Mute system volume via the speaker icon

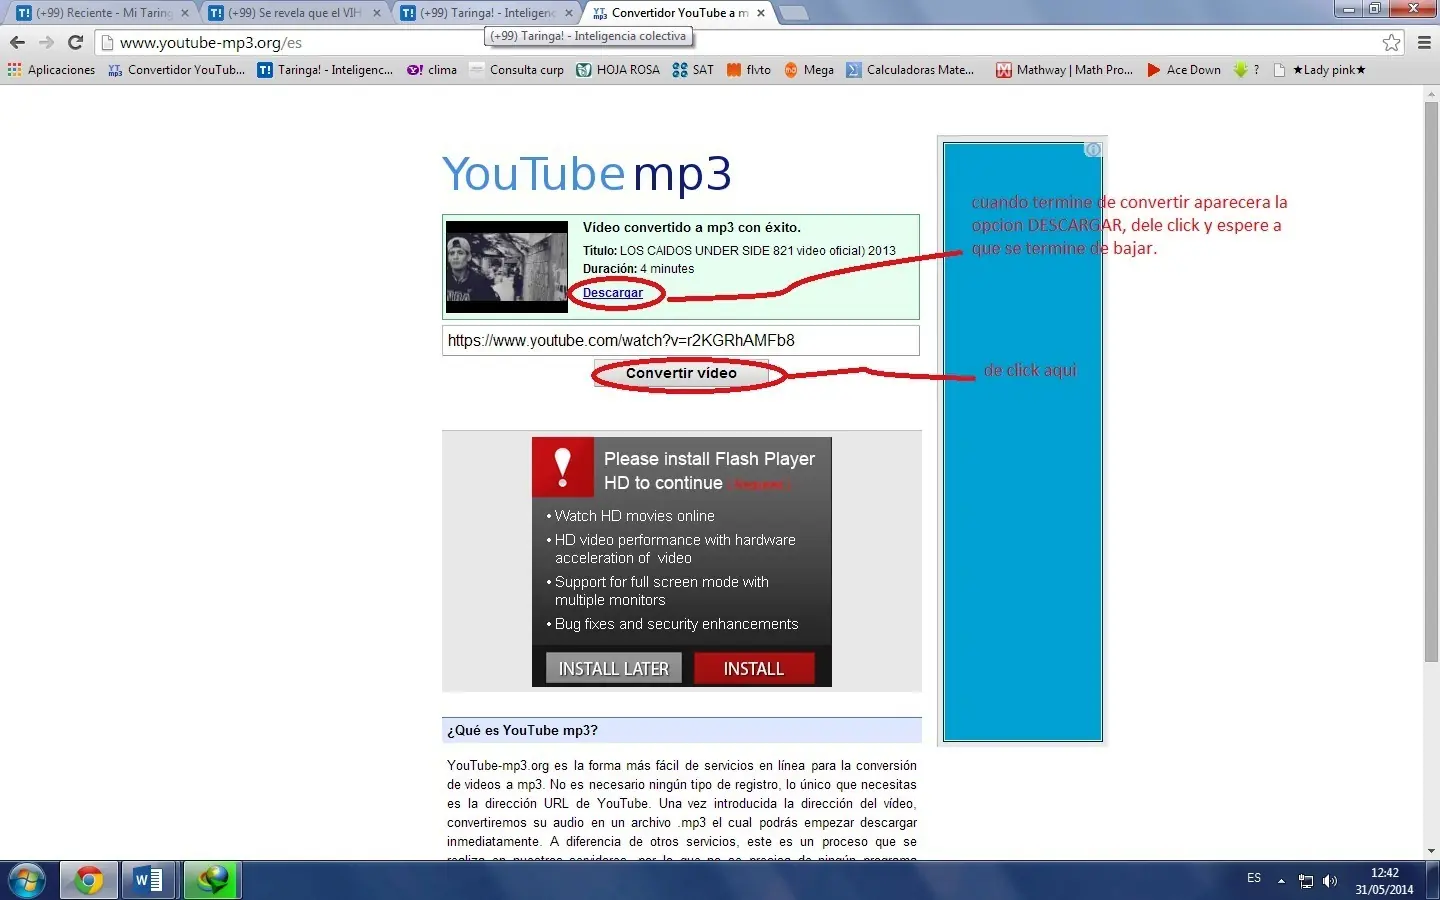pos(1330,881)
